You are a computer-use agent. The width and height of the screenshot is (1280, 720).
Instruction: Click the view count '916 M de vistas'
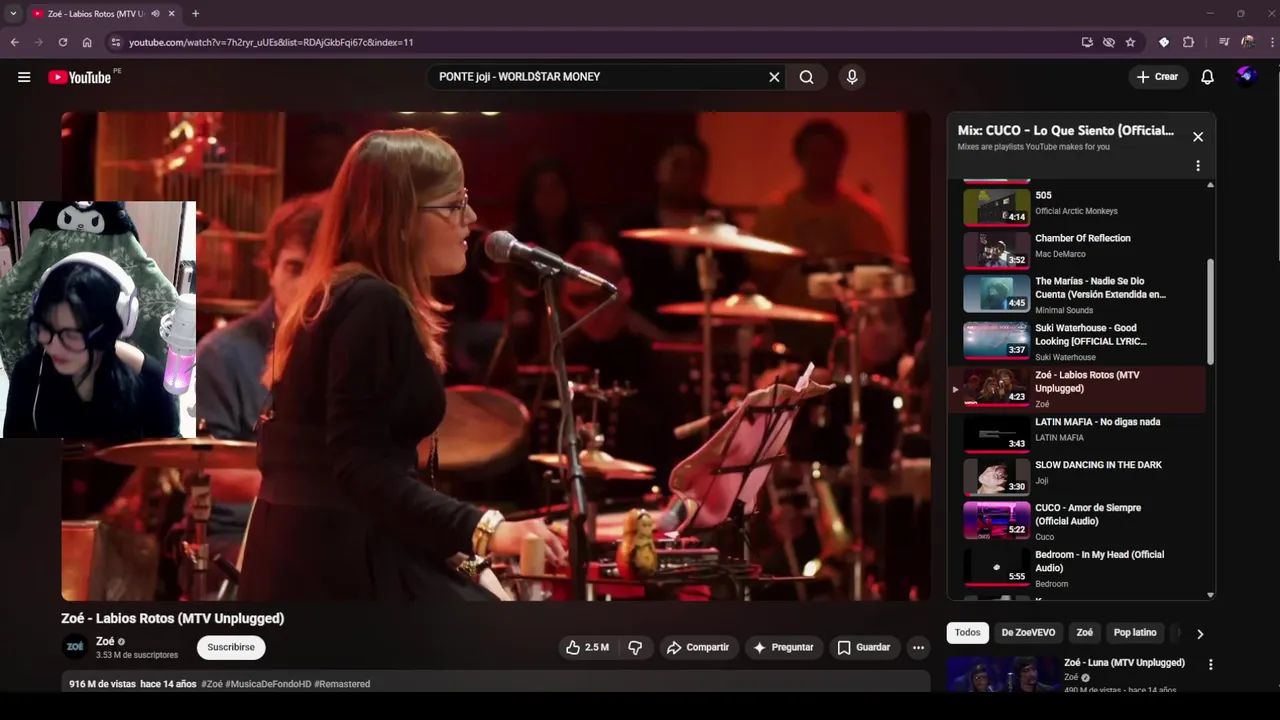102,684
